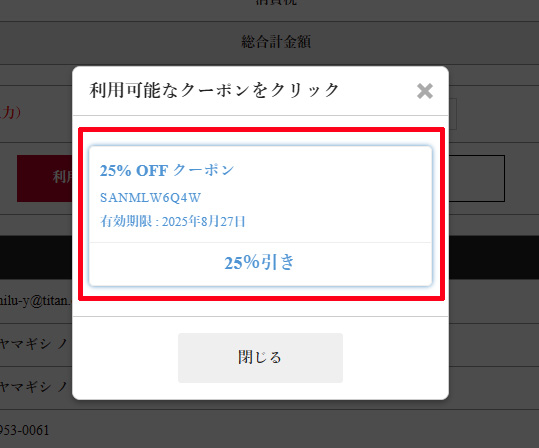Click the coupon code SANMLW6Q4W
Screen dimensions: 539x448
[150, 197]
